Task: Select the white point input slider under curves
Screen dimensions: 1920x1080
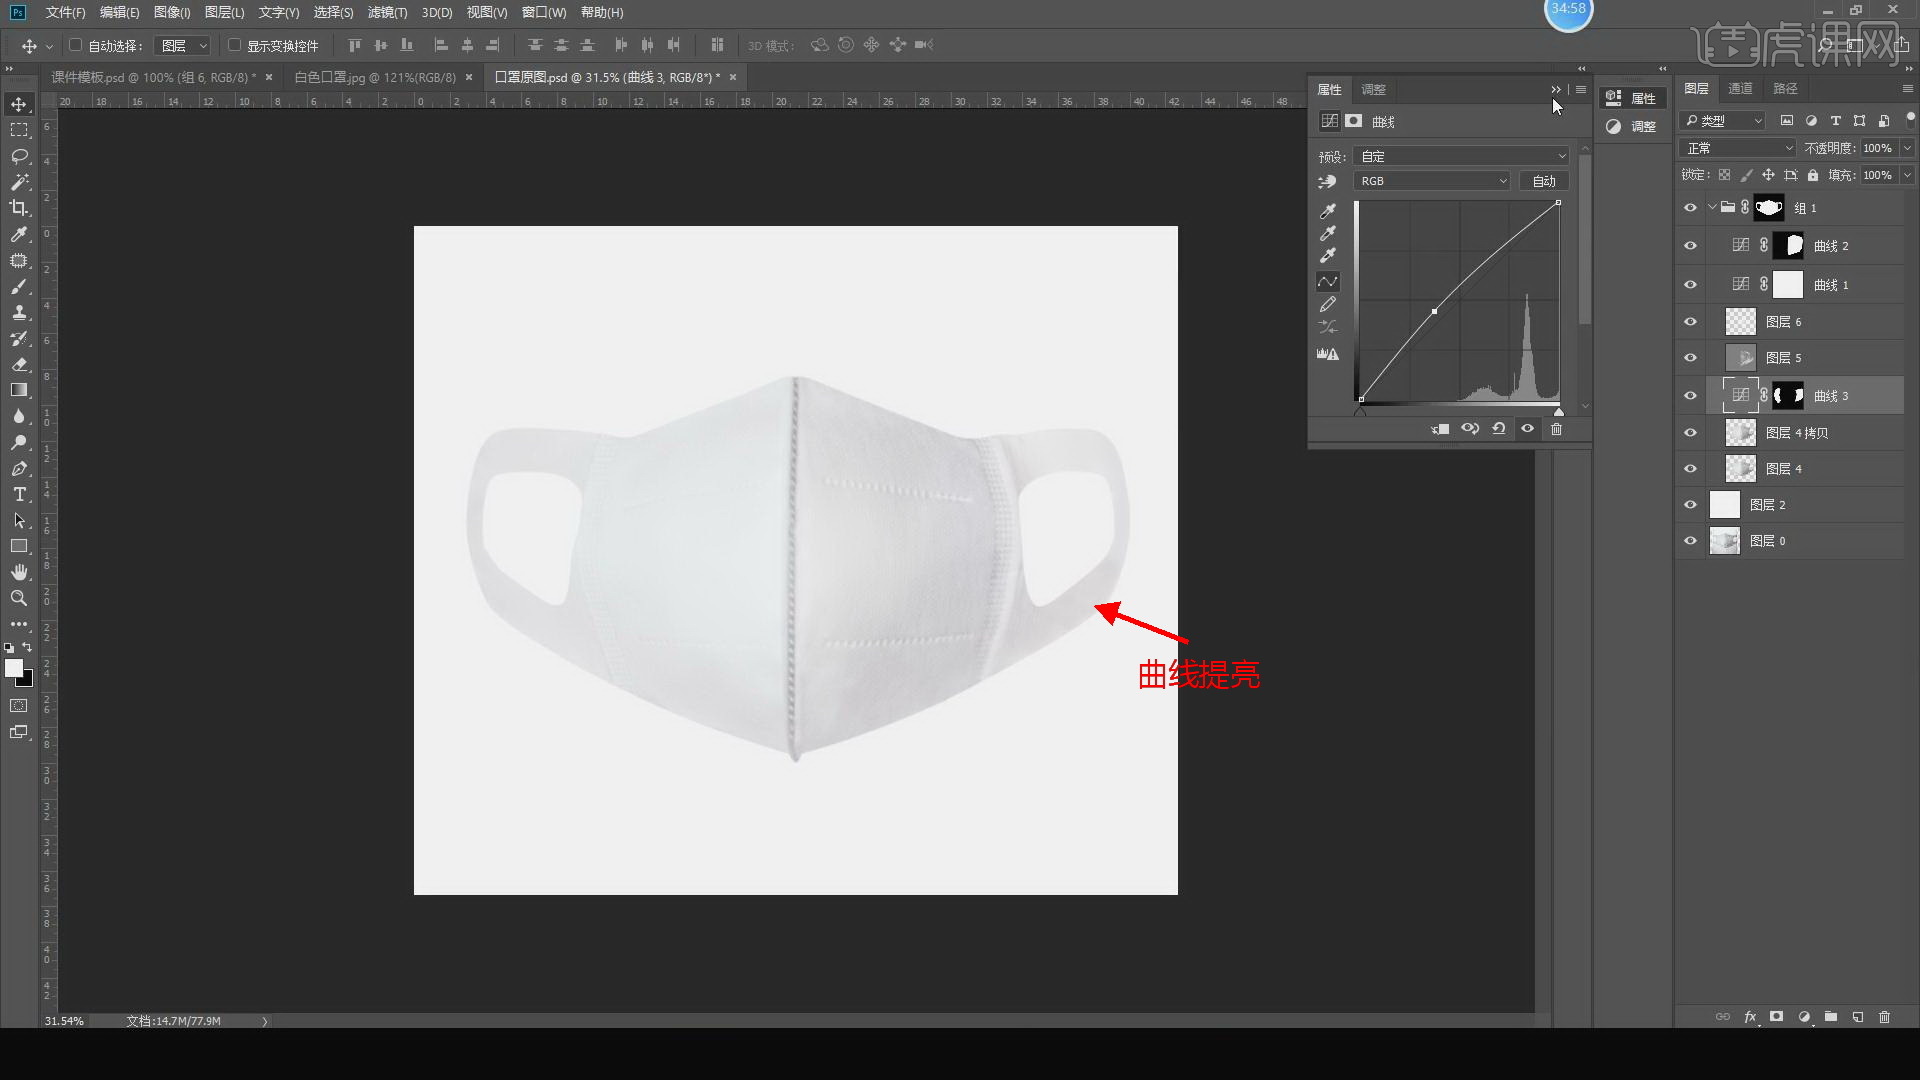Action: pos(1558,411)
